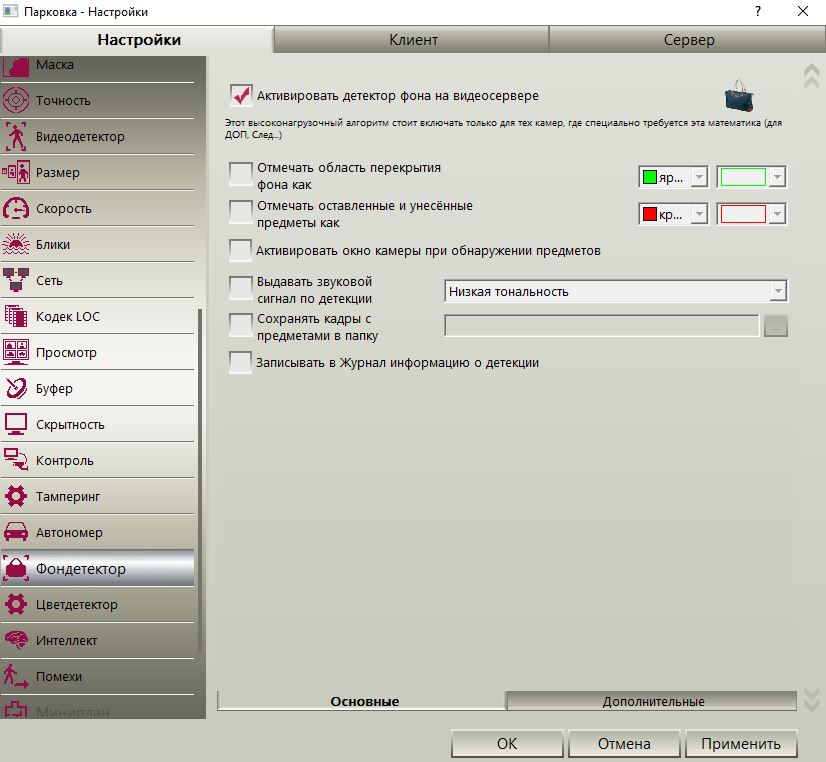Select the Кодек LOC text label

67,316
